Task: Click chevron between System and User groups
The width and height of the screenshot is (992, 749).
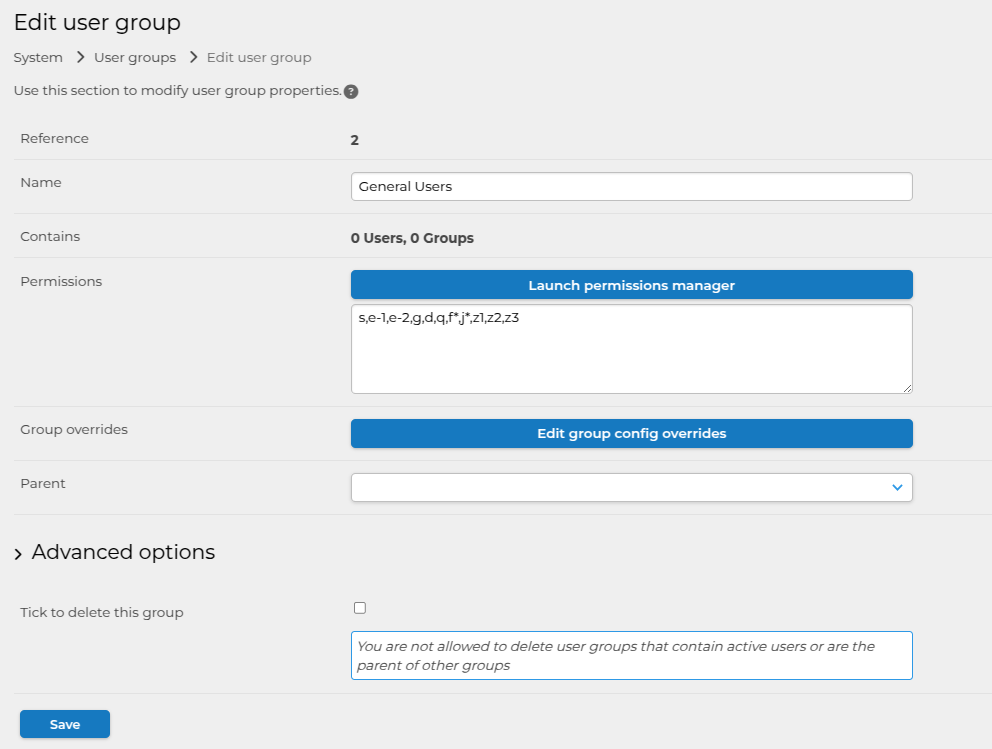Action: pos(79,58)
